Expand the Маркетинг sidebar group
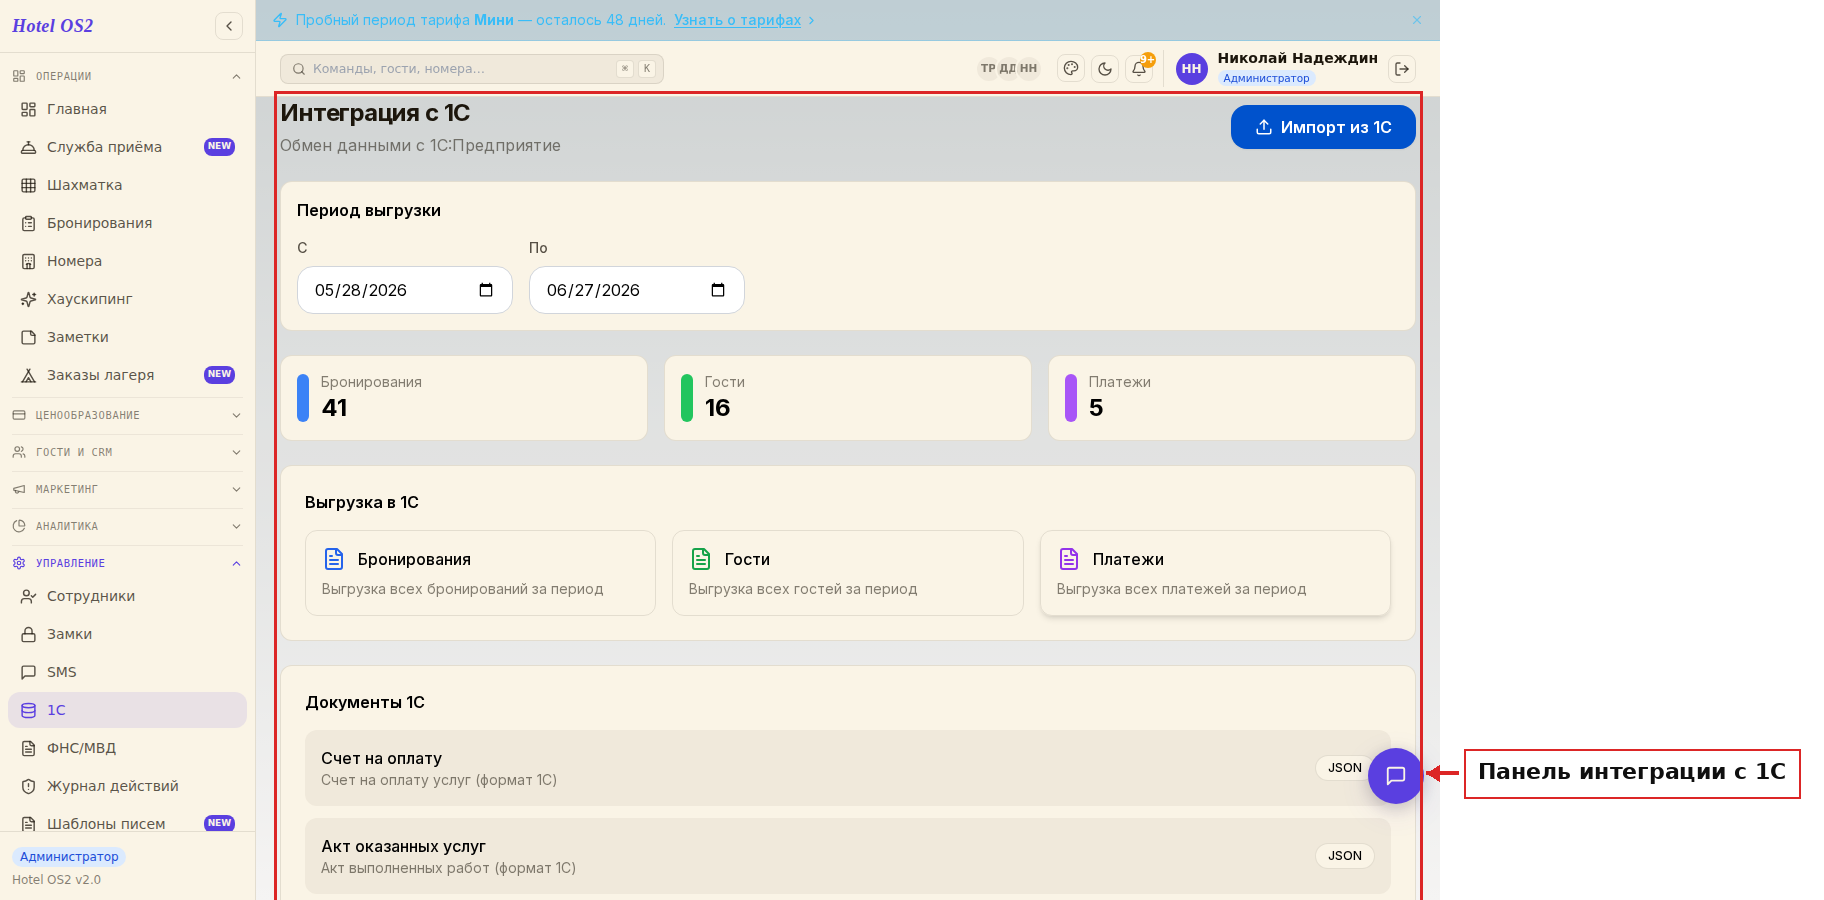Image resolution: width=1824 pixels, height=900 pixels. coord(128,489)
